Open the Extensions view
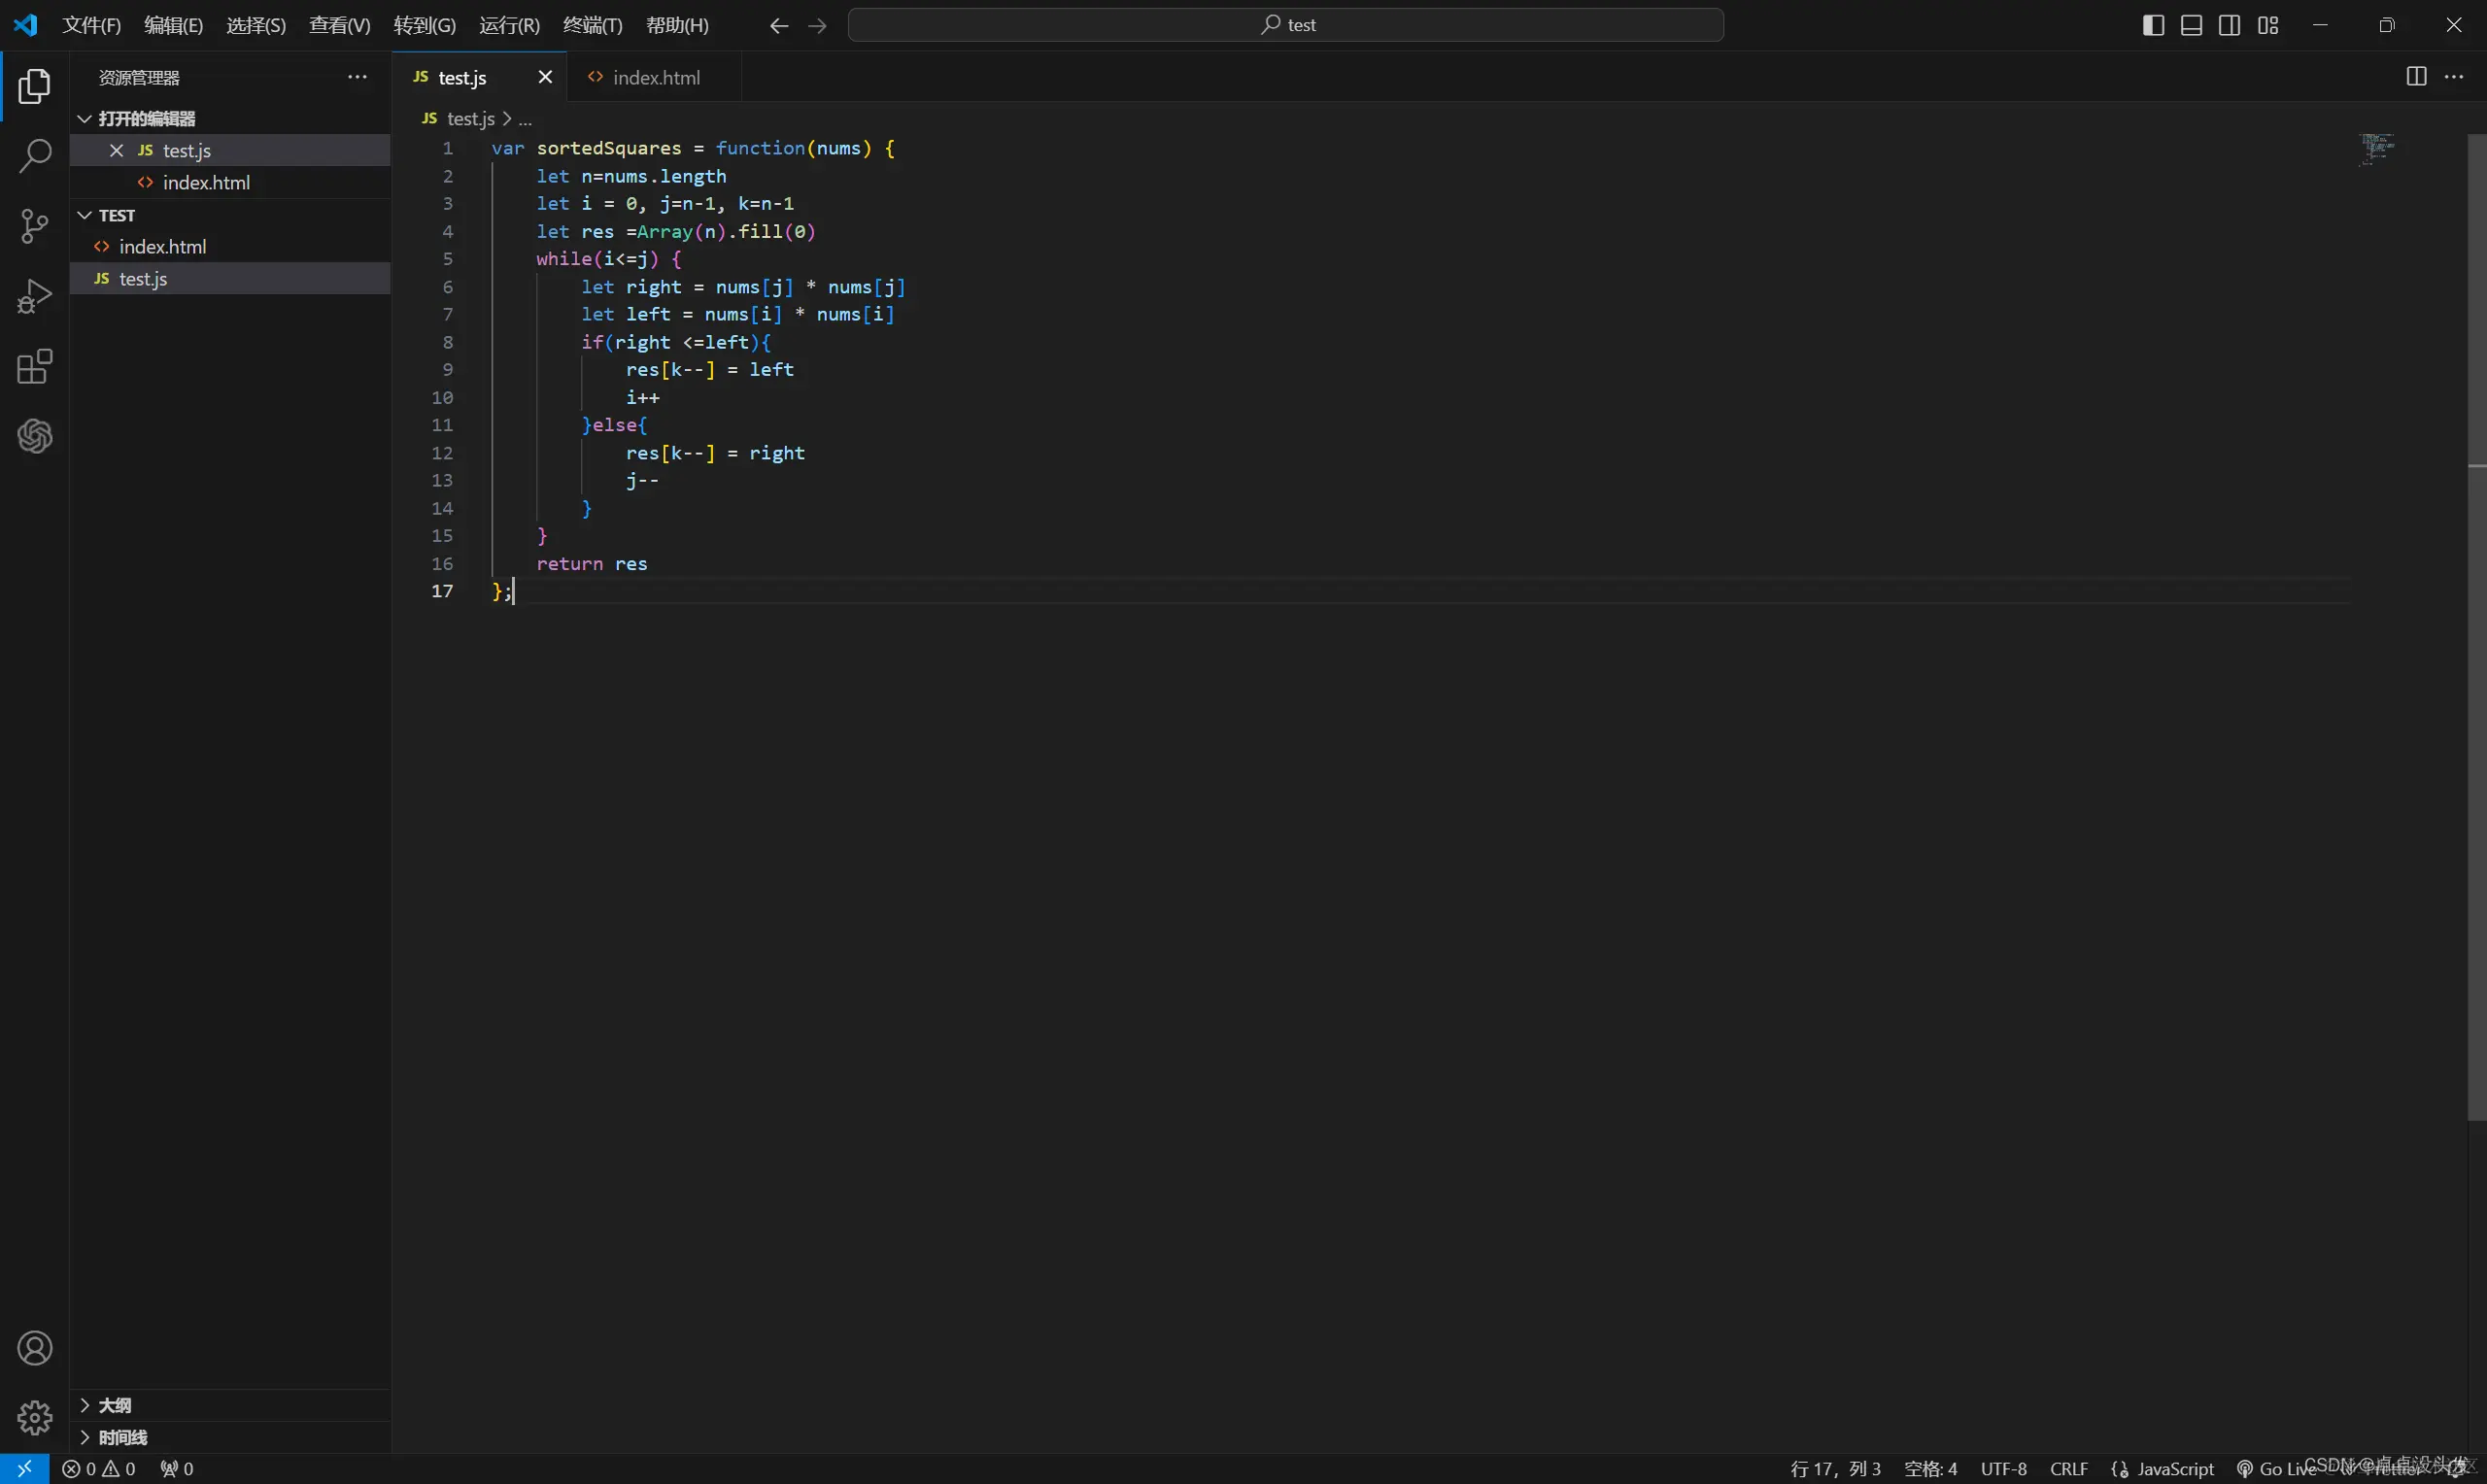 tap(35, 367)
